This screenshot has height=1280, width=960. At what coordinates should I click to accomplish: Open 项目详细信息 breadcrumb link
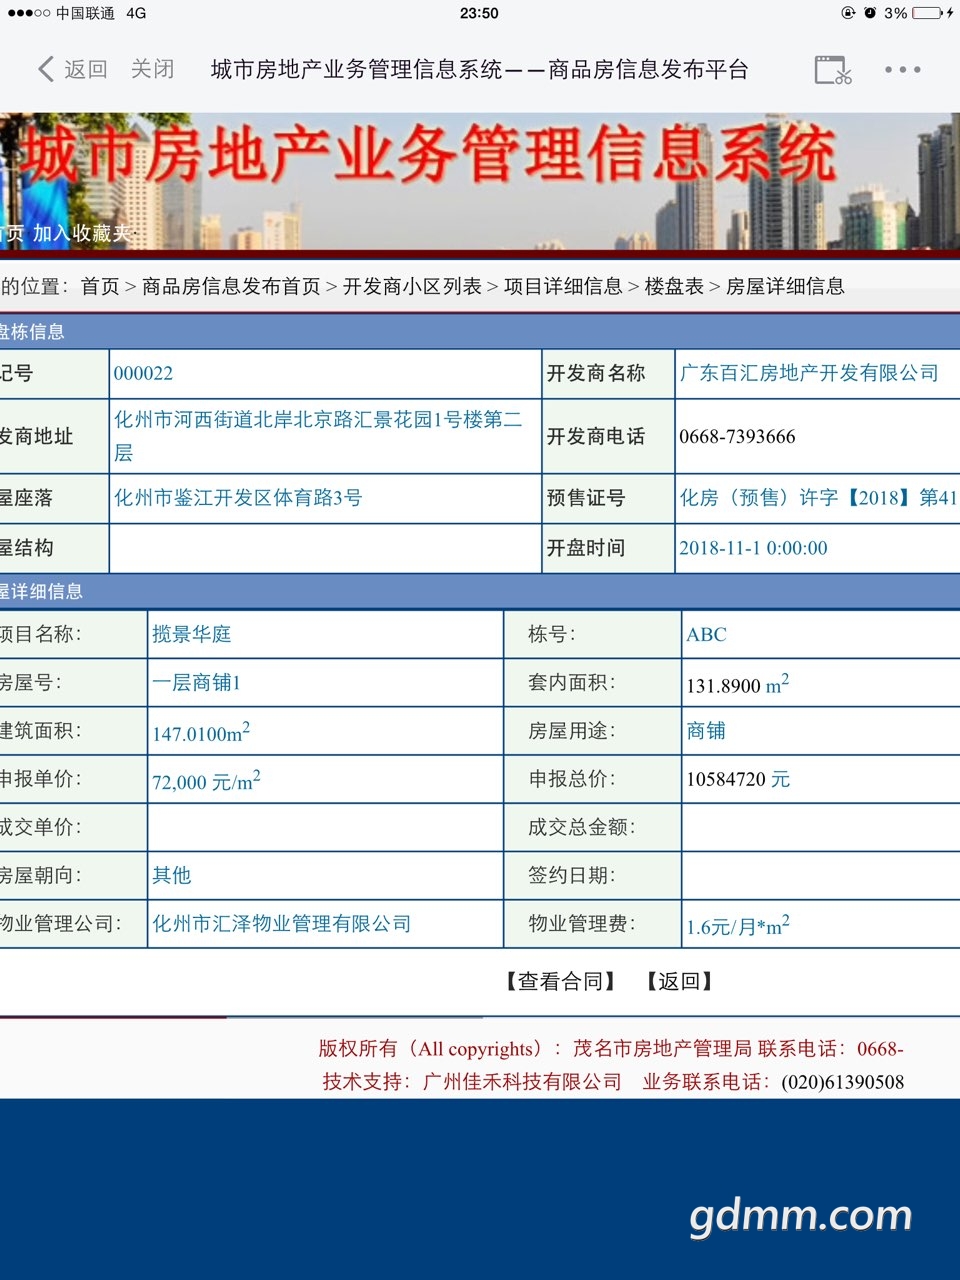(563, 287)
